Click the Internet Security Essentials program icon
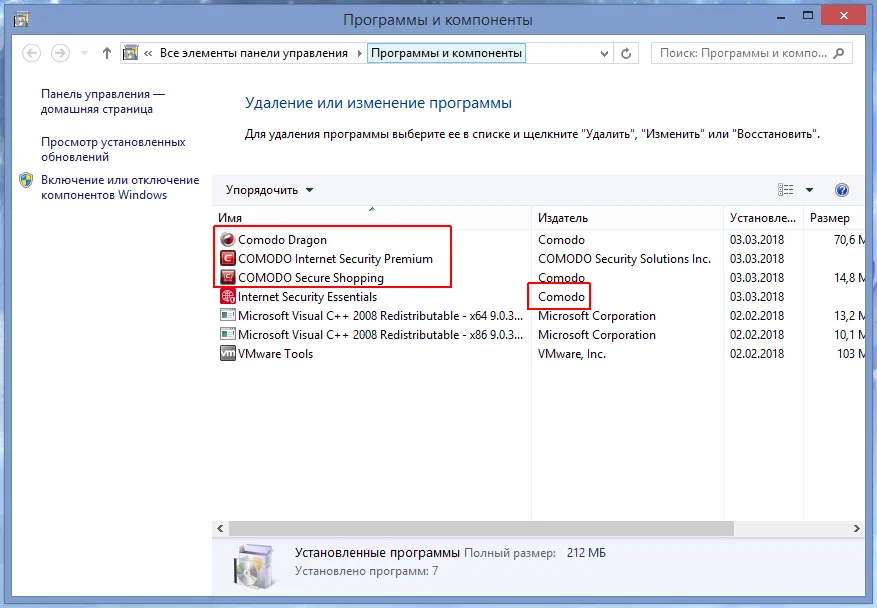 [228, 296]
